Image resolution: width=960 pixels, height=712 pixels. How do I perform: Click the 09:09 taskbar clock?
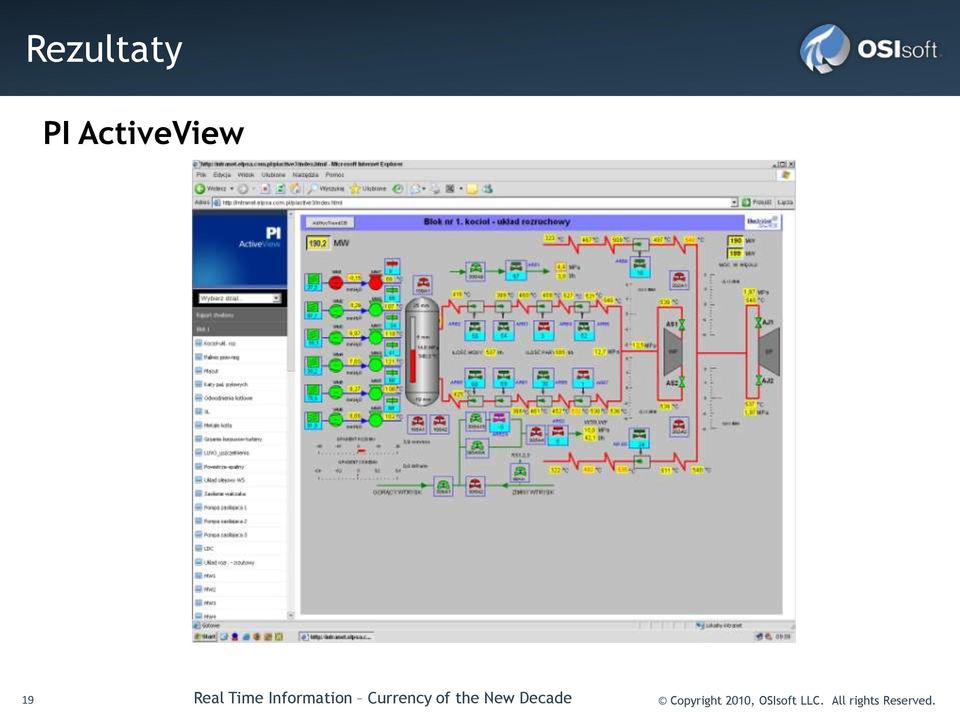[x=783, y=637]
